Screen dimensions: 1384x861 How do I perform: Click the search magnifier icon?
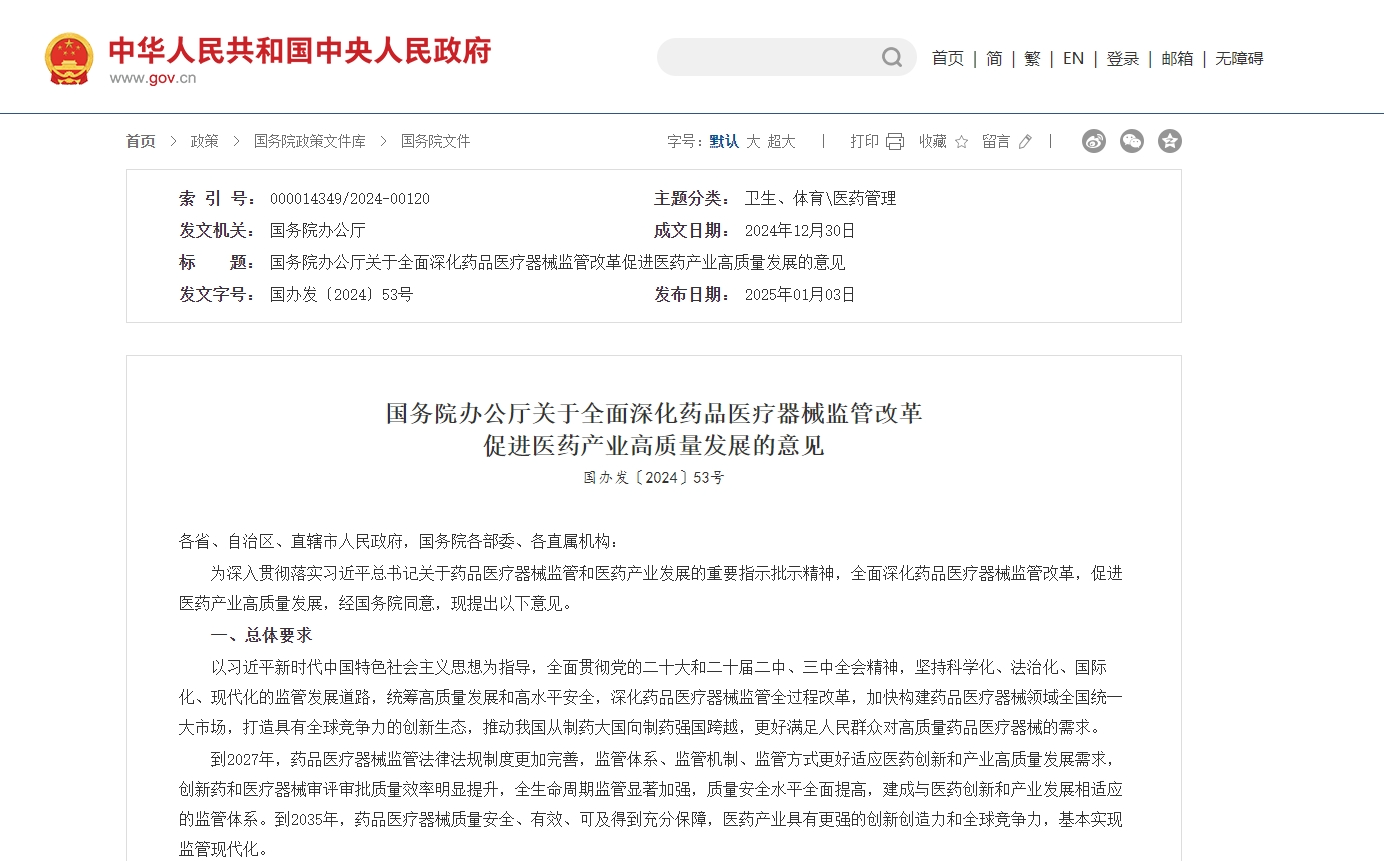pyautogui.click(x=891, y=58)
